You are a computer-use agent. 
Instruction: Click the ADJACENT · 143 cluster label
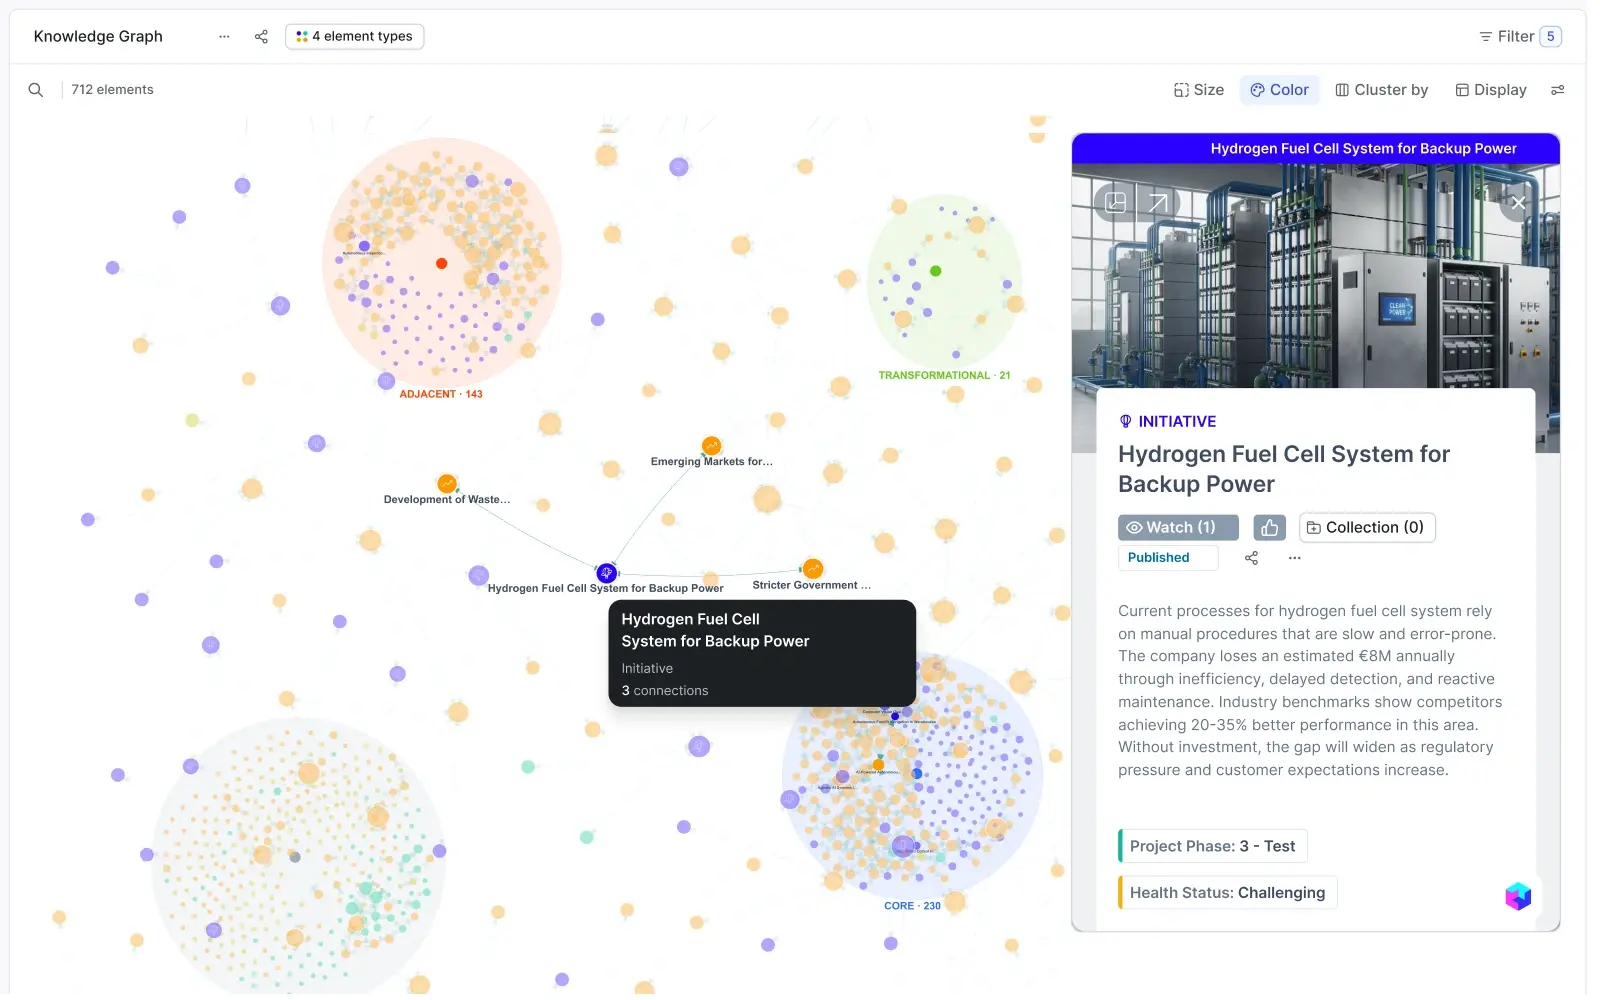(441, 395)
